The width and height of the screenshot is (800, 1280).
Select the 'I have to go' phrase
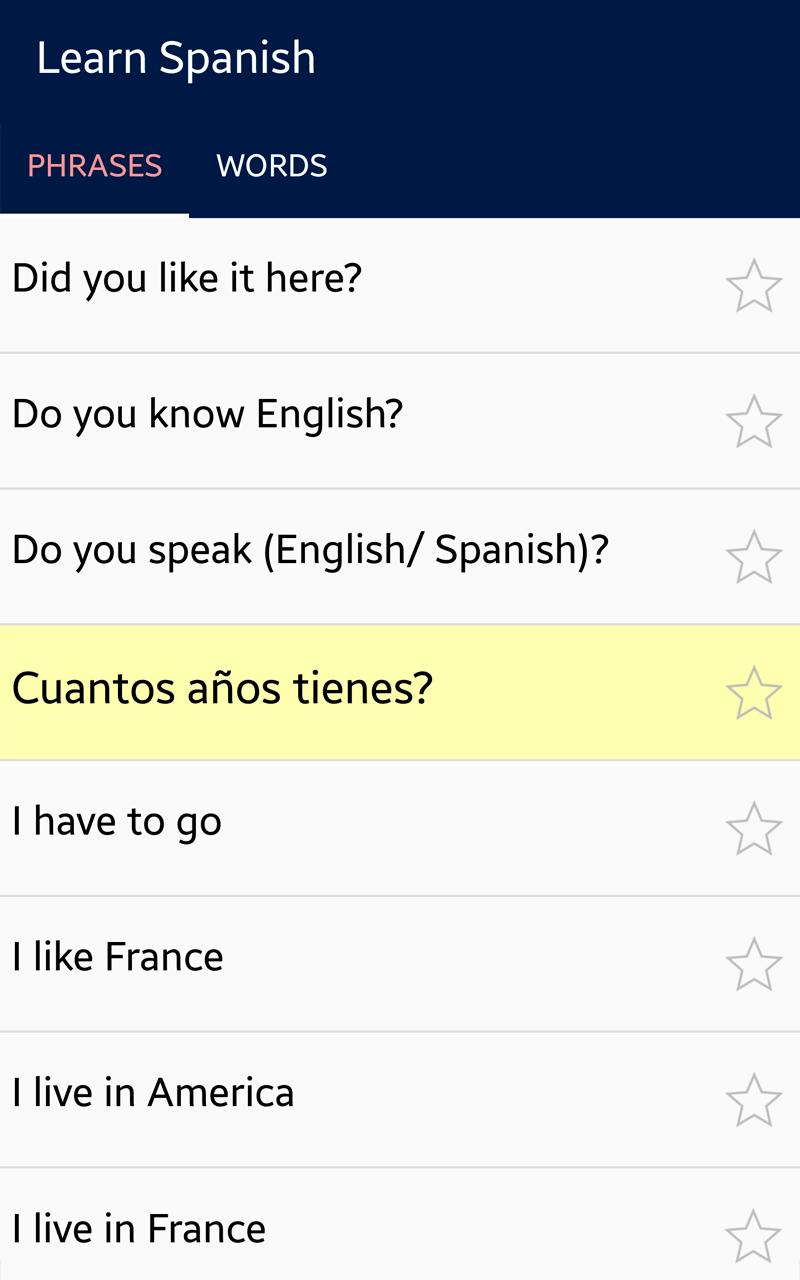point(117,823)
